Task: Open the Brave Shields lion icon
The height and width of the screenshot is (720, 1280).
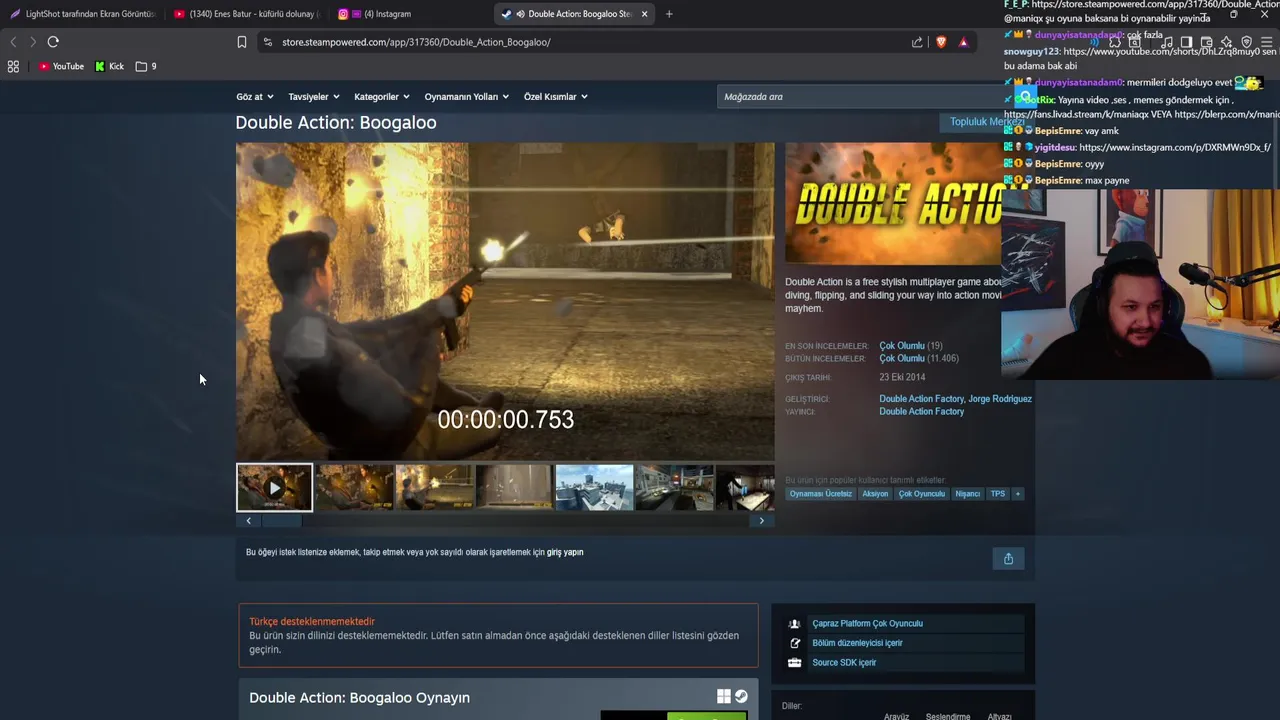Action: point(941,42)
